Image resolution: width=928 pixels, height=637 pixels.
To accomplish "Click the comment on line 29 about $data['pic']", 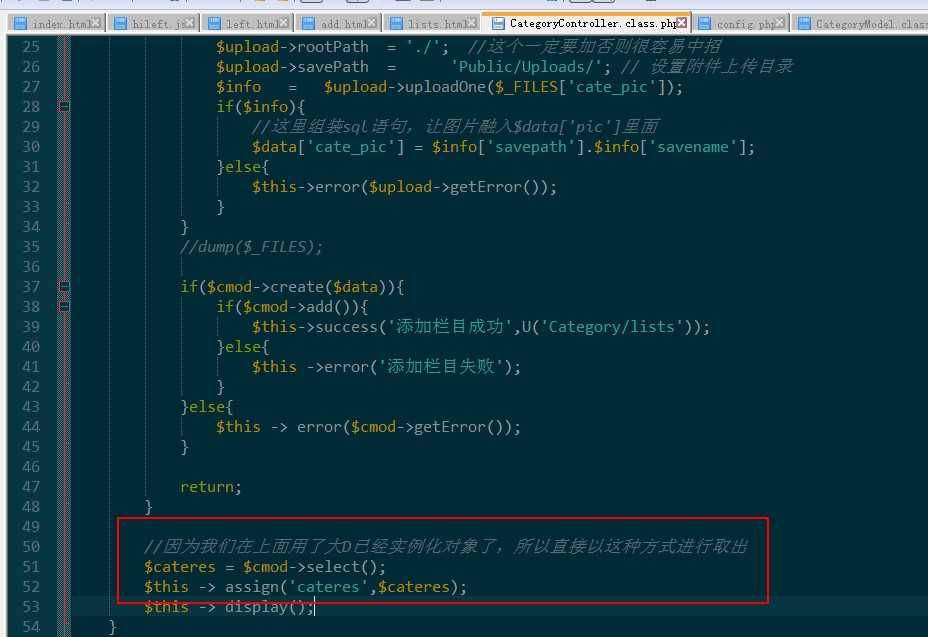I will (x=455, y=127).
